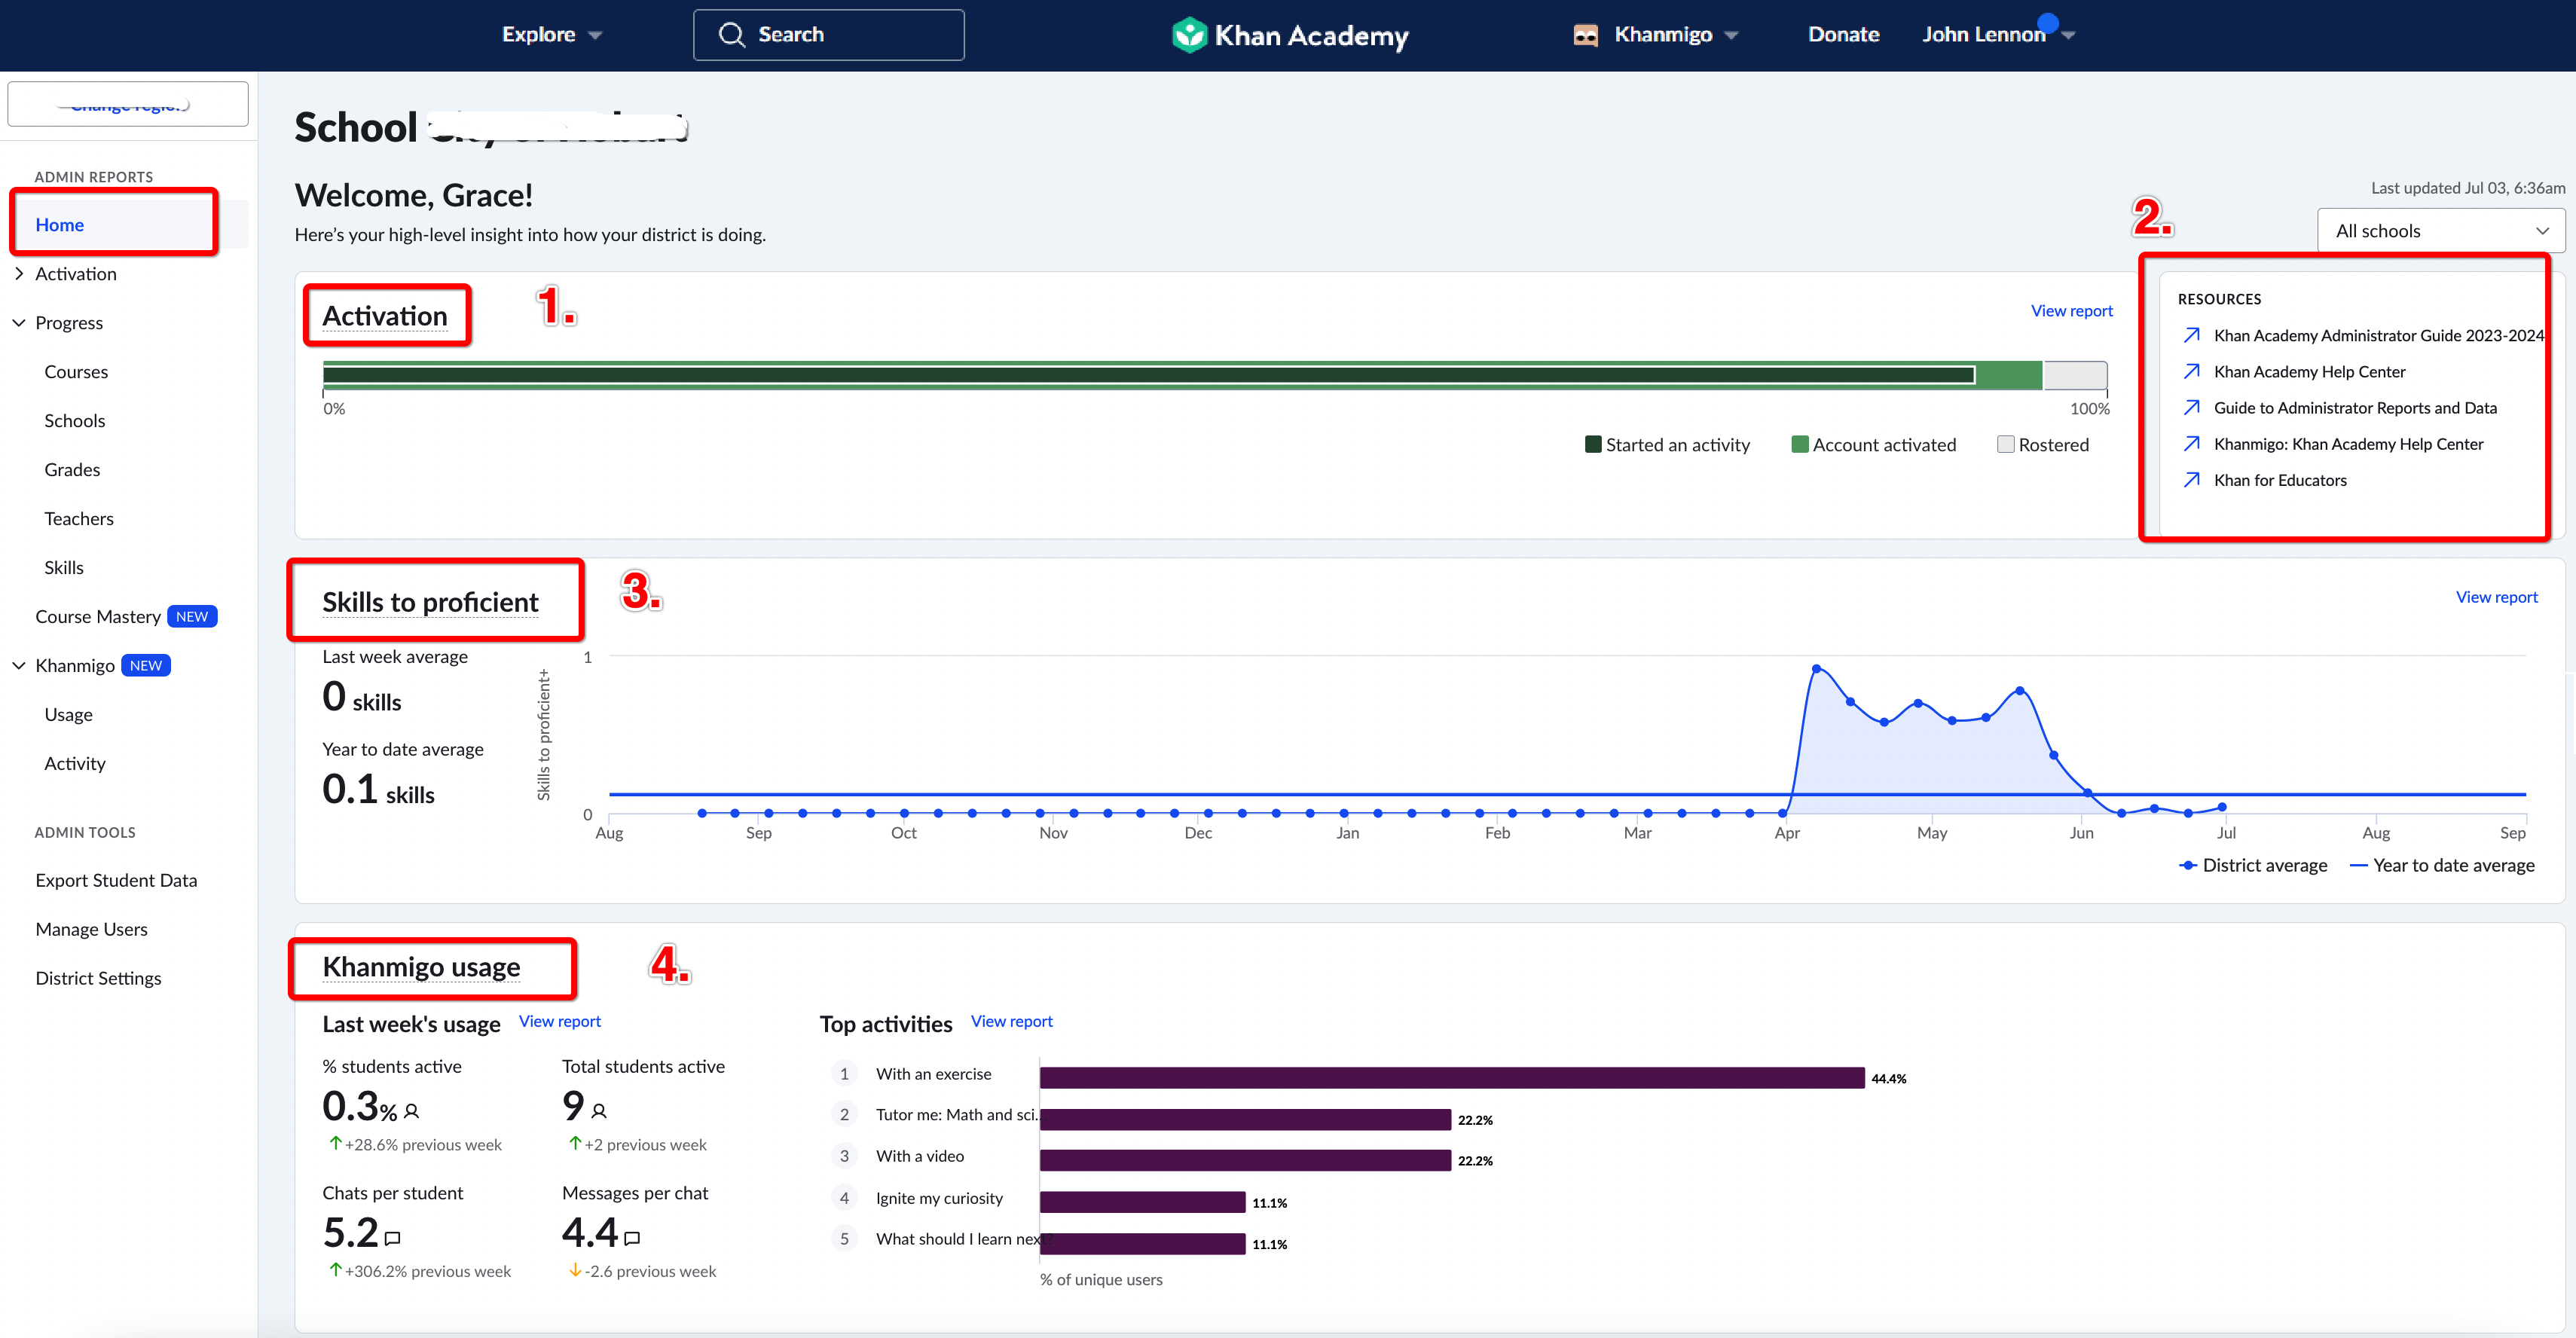Collapse the Progress sidebar section chevron

19,322
